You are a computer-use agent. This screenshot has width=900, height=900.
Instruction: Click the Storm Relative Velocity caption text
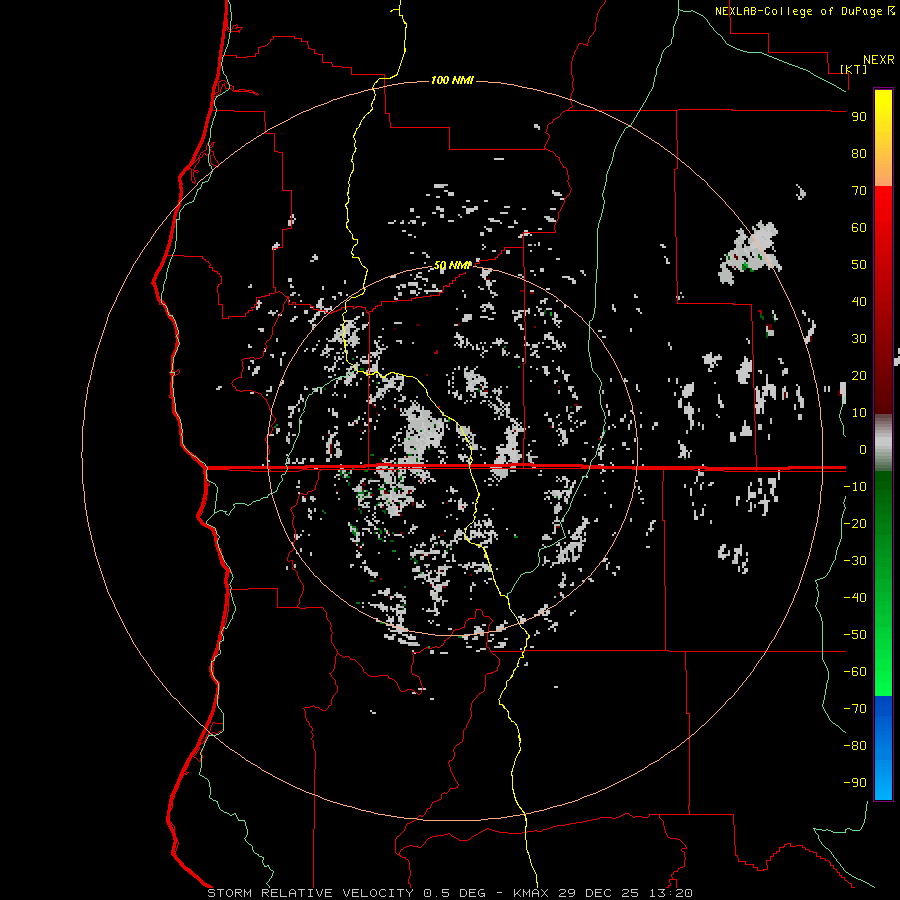point(449,893)
